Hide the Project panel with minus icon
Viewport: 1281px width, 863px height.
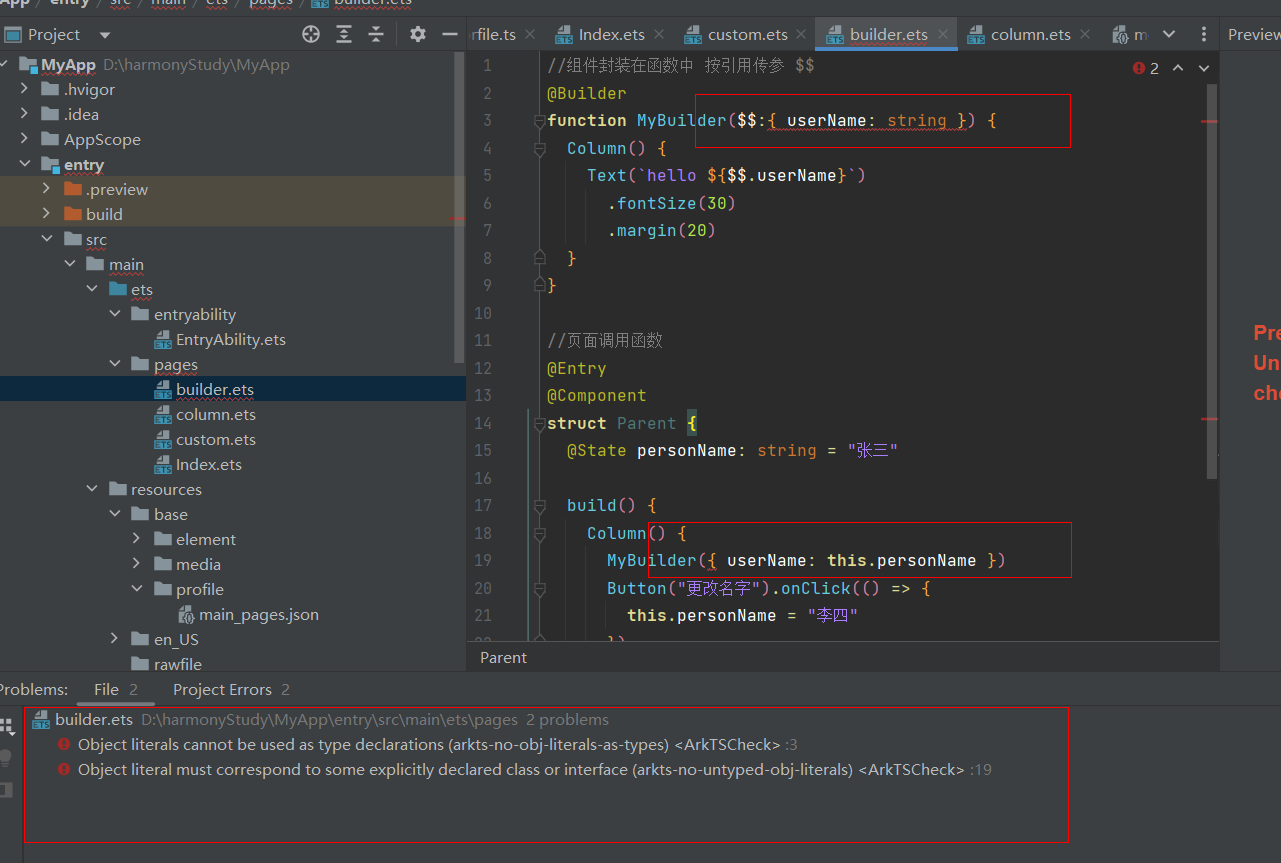[450, 34]
